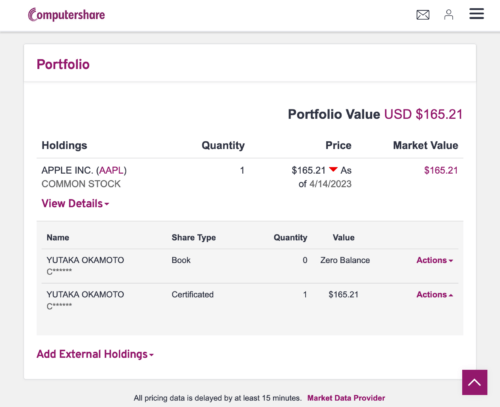Click the APPLE INC. holding name

click(x=84, y=170)
